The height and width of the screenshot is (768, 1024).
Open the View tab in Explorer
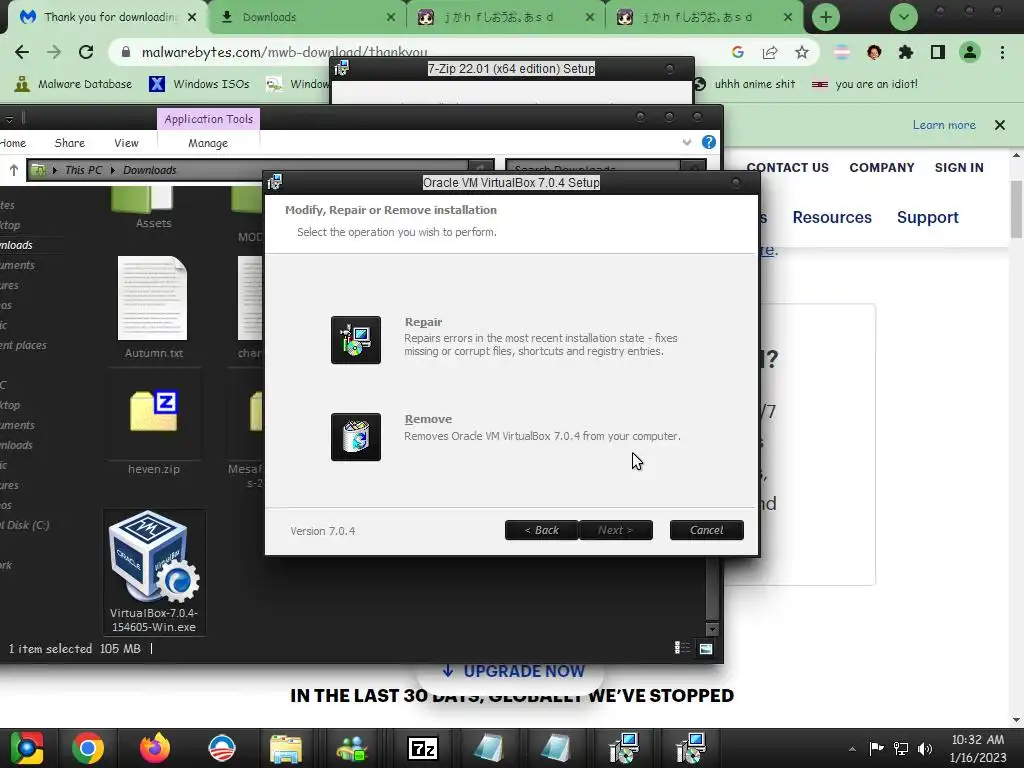126,143
